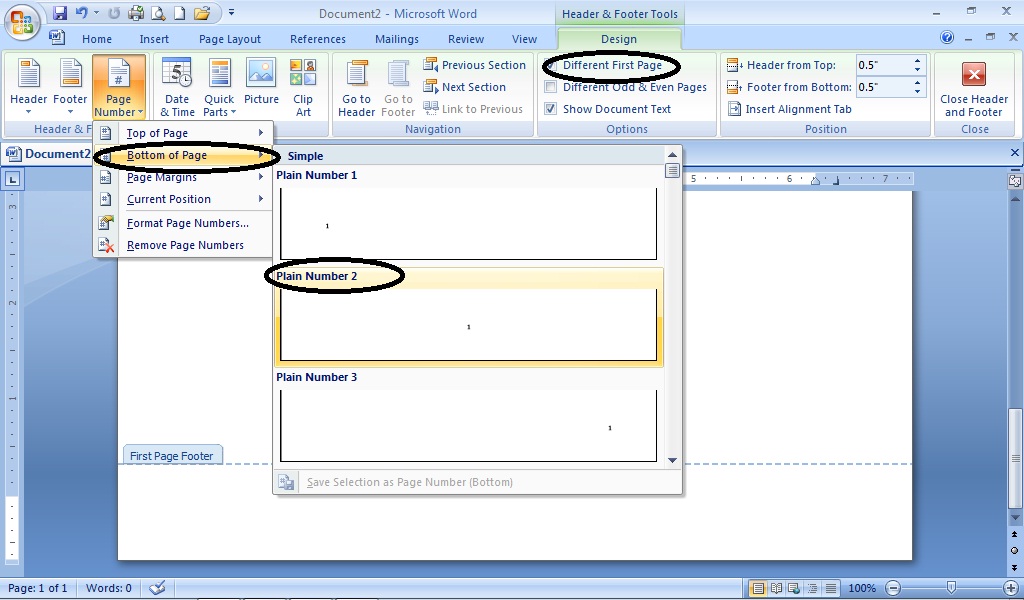The height and width of the screenshot is (600, 1024).
Task: Select Bottom of Page menu item
Action: [x=183, y=155]
